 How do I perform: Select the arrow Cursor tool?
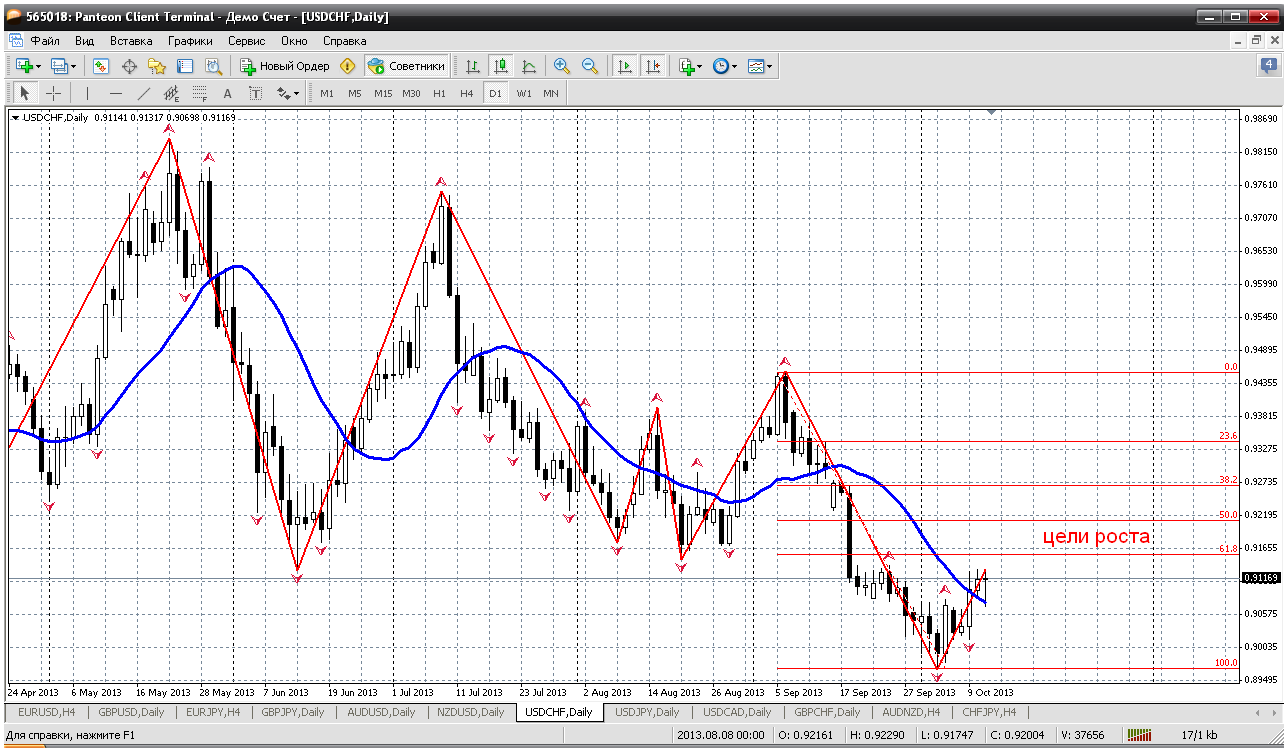pyautogui.click(x=25, y=93)
